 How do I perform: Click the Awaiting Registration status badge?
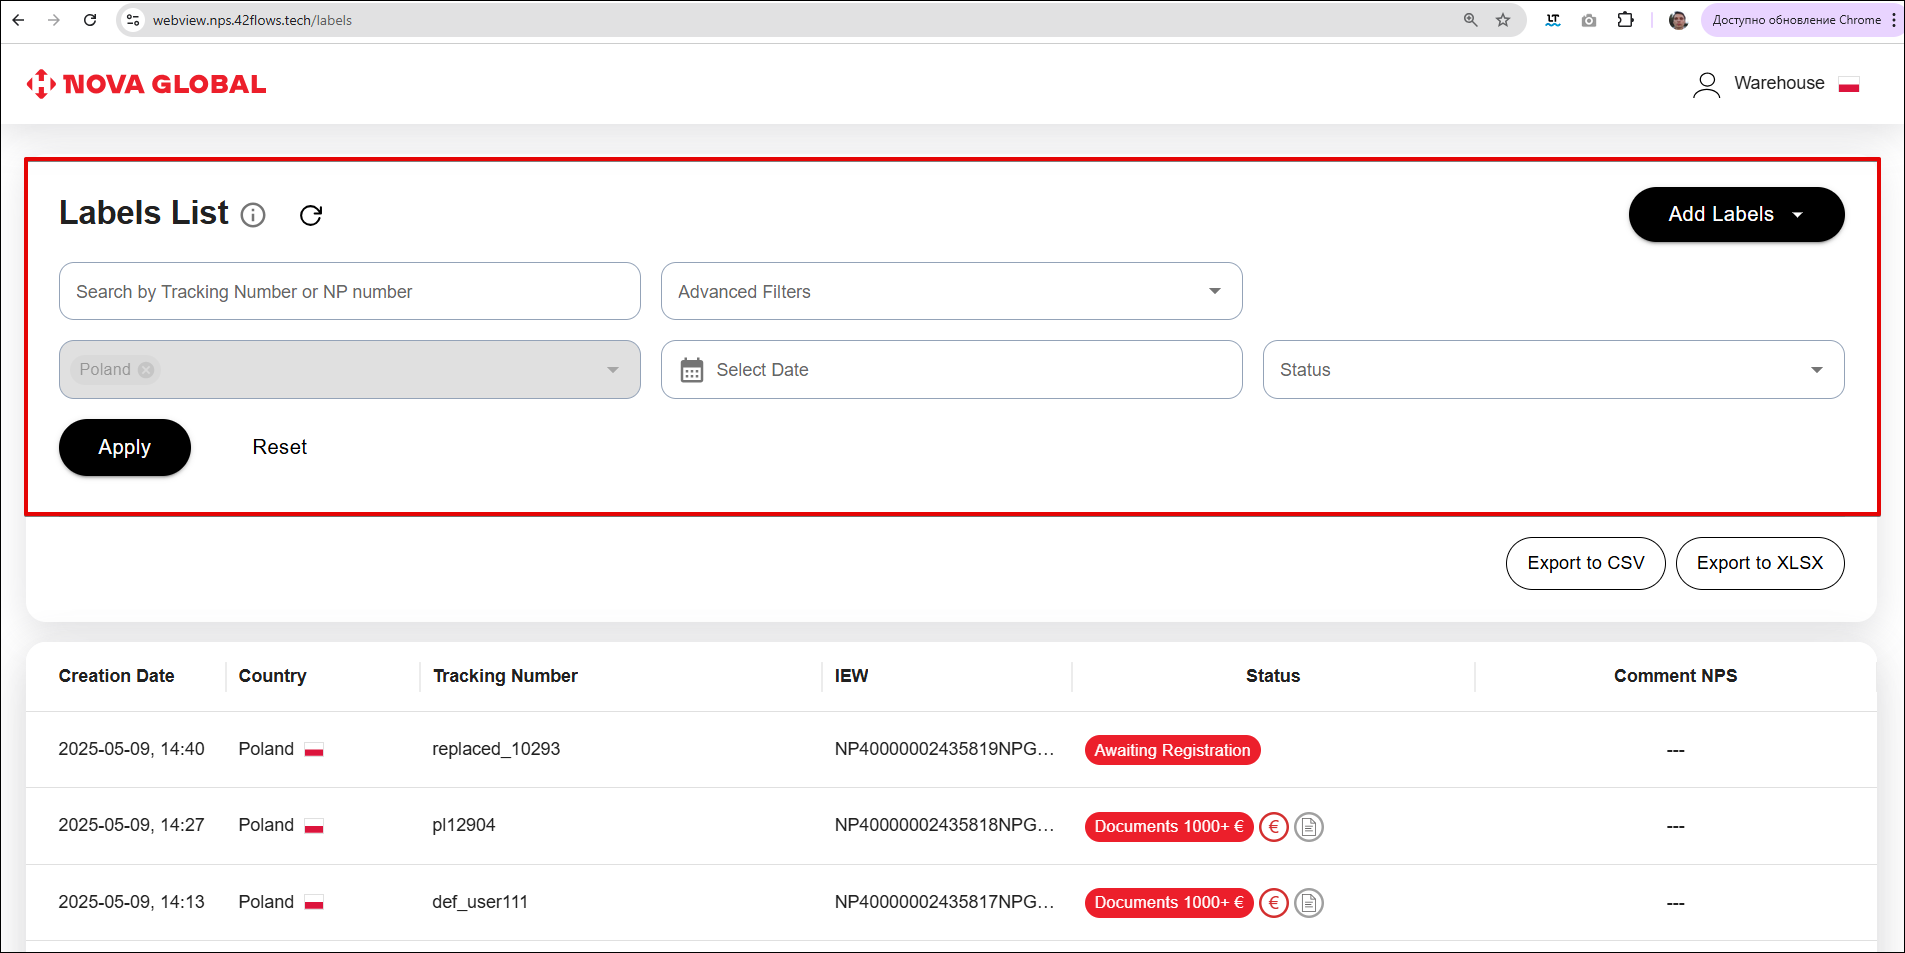pos(1172,750)
